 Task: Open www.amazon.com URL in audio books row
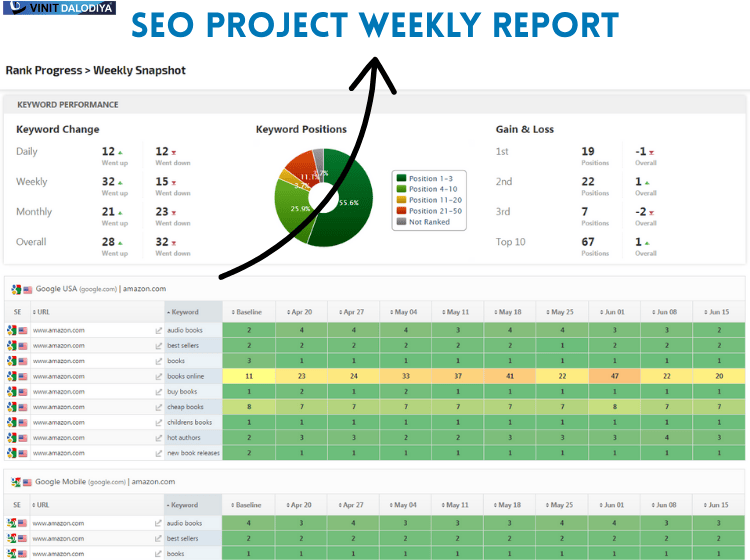click(x=59, y=330)
